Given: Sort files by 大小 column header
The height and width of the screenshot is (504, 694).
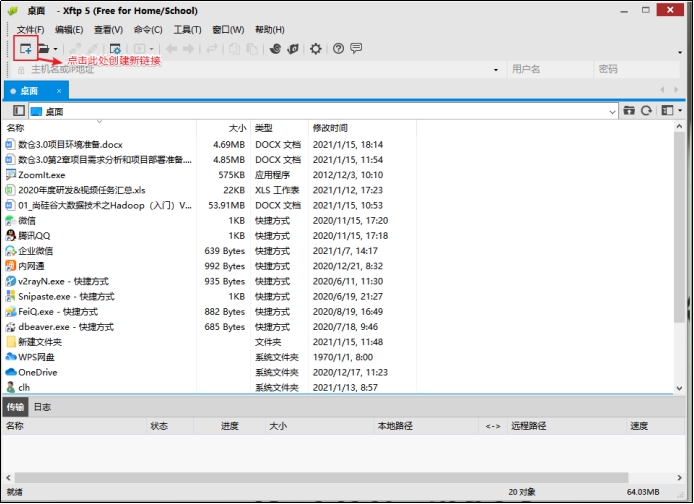Looking at the screenshot, I should click(224, 128).
